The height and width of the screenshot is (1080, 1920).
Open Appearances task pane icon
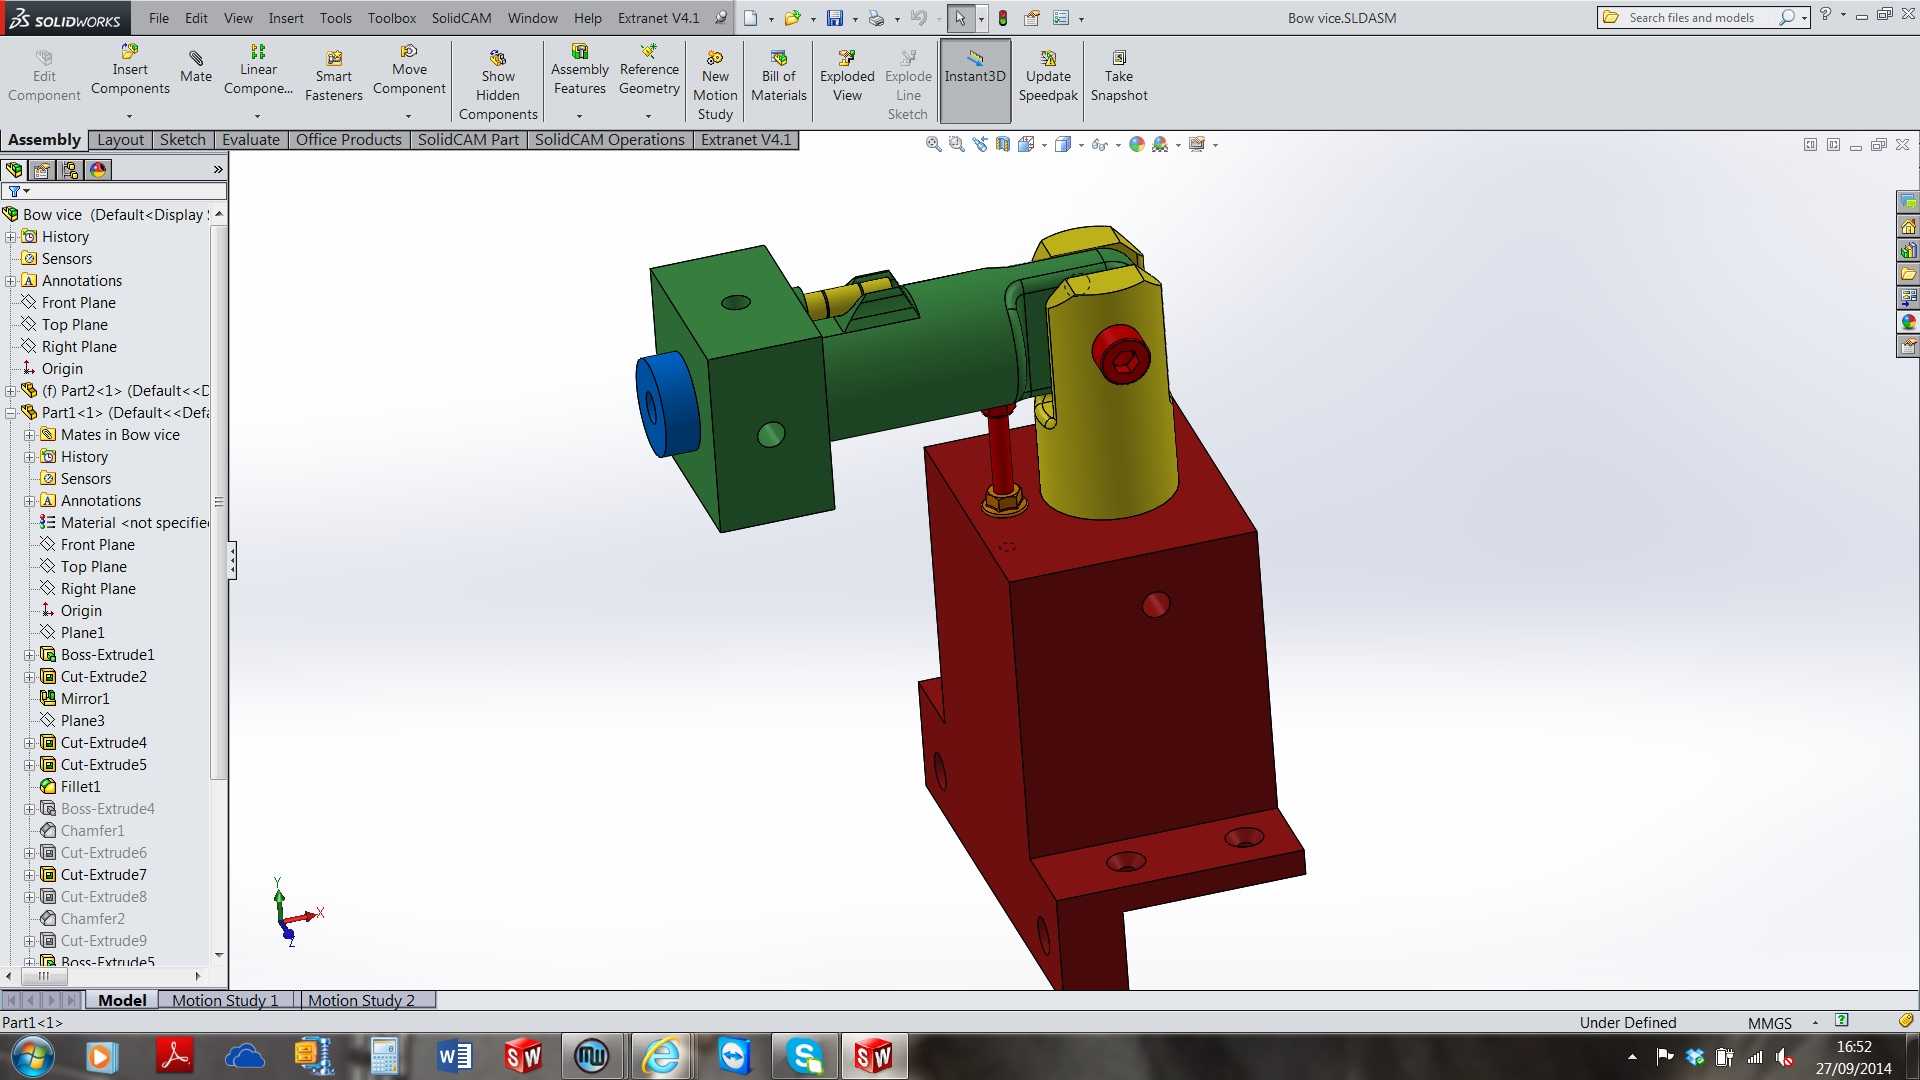point(1908,322)
